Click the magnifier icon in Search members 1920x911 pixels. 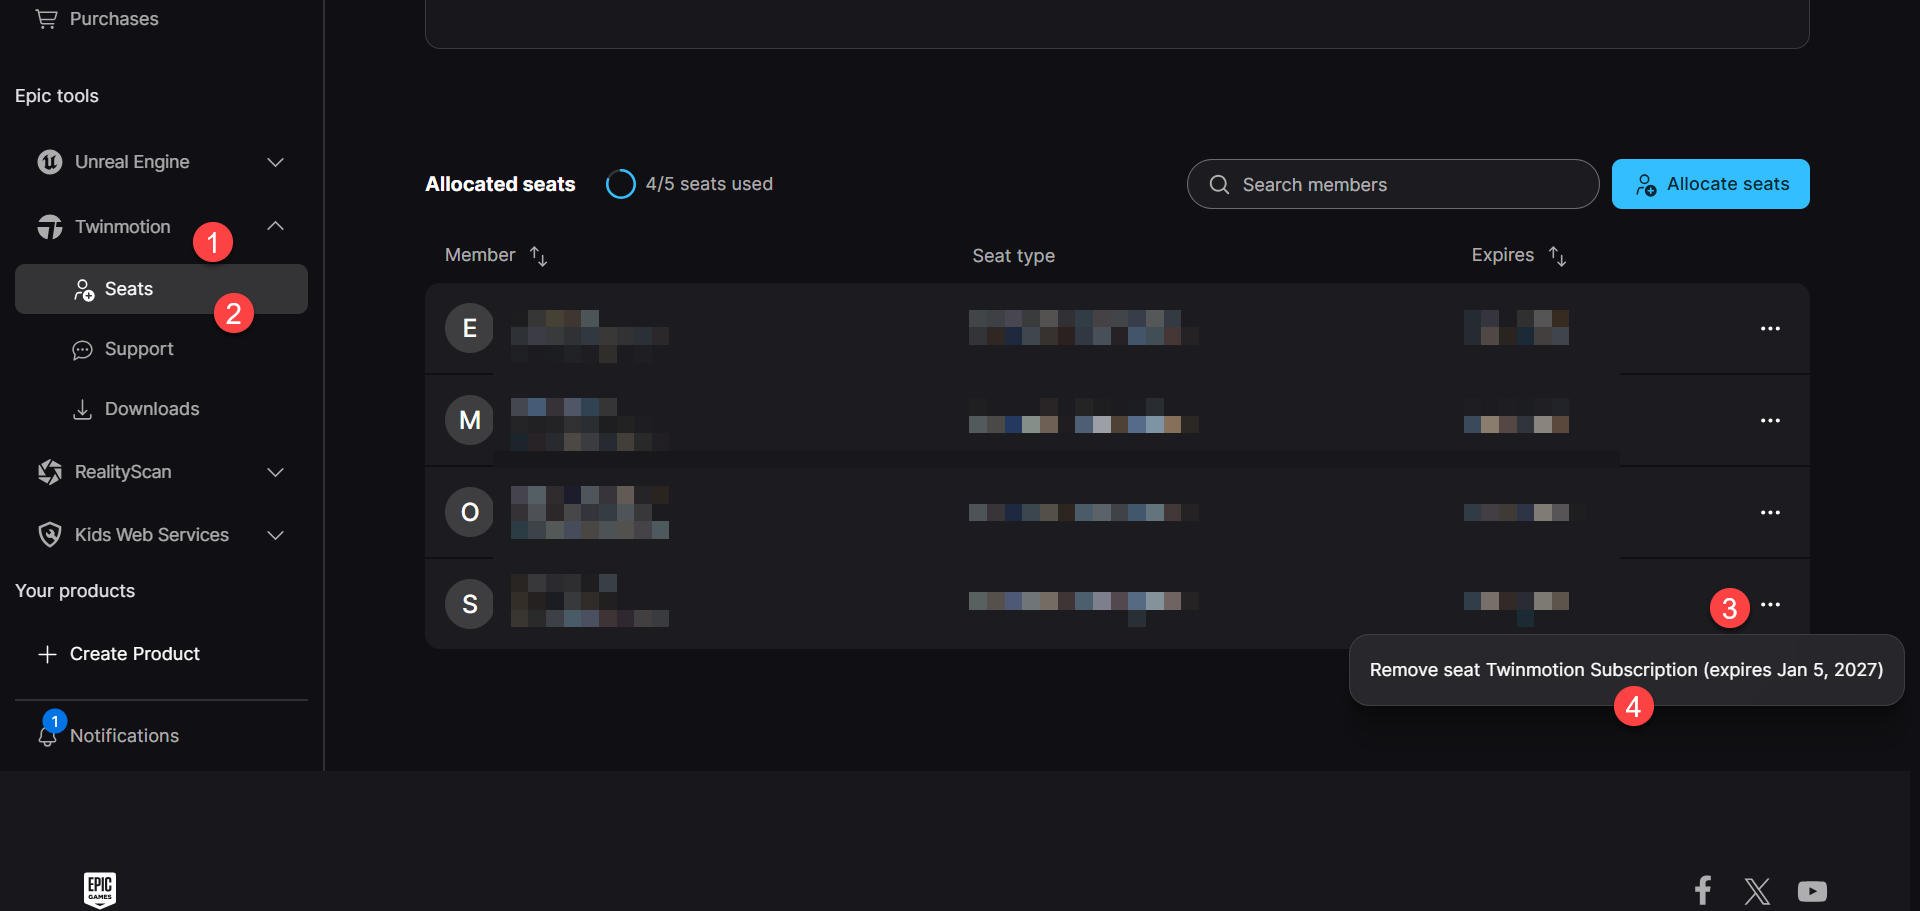[1219, 184]
